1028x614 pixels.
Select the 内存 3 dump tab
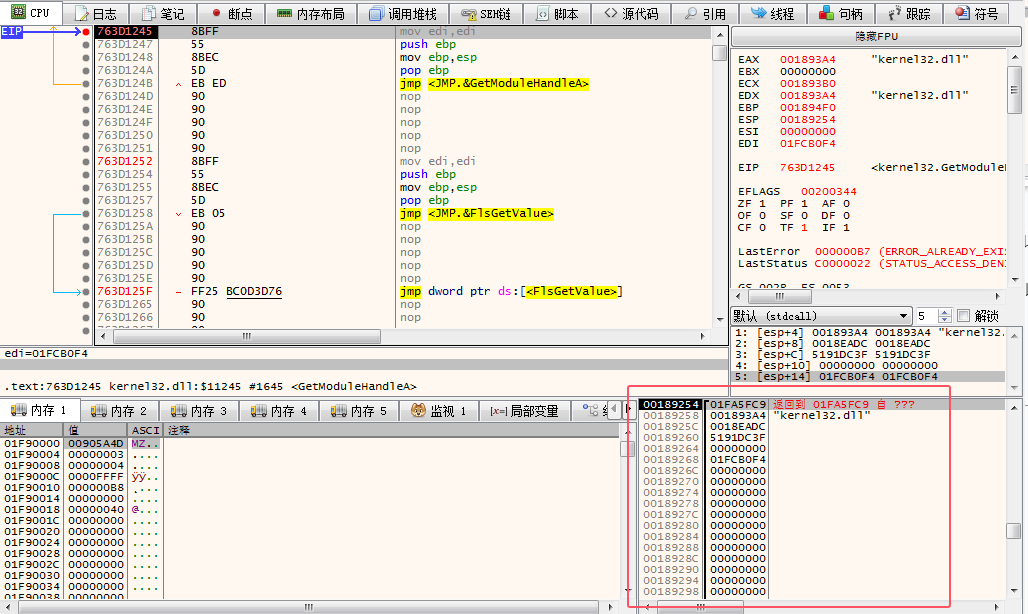(199, 411)
